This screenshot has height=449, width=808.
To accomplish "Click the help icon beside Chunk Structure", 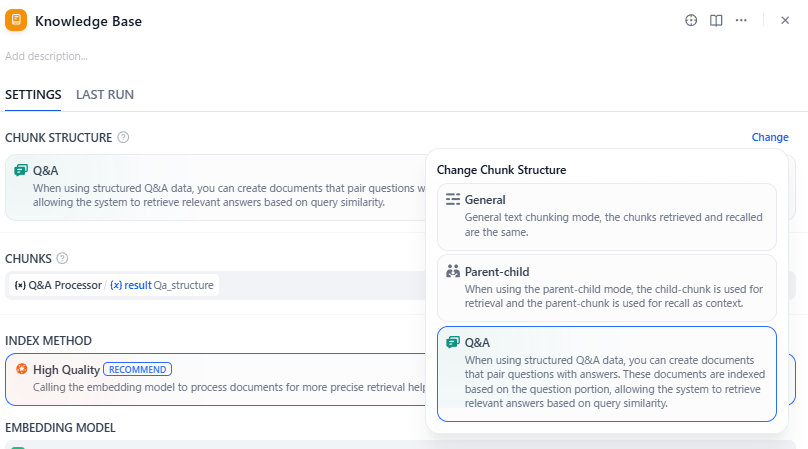I will pos(123,137).
